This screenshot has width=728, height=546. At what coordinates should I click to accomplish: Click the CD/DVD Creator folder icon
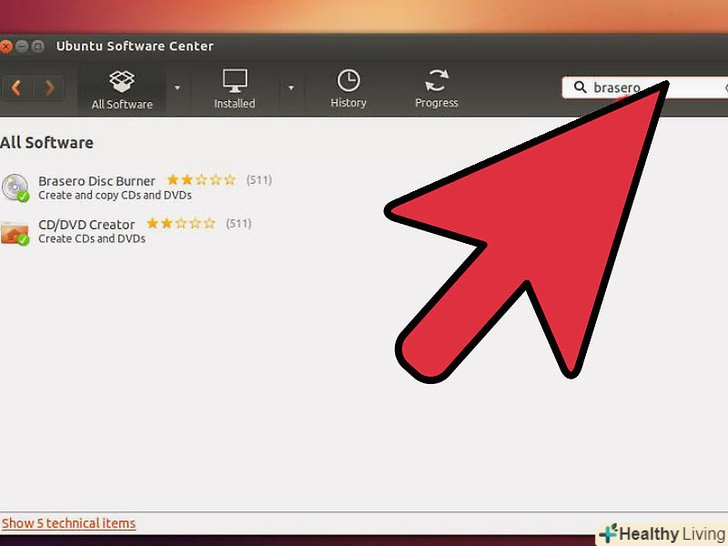(15, 232)
